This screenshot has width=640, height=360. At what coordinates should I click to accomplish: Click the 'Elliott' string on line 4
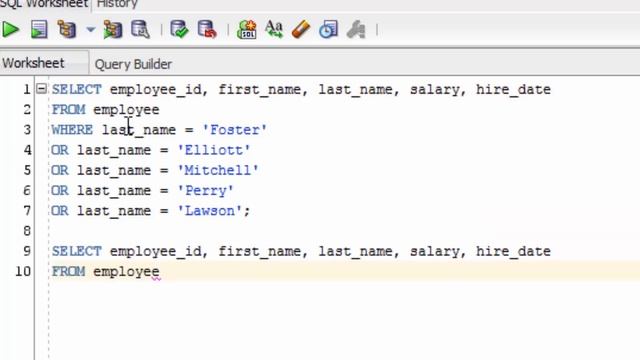point(214,150)
